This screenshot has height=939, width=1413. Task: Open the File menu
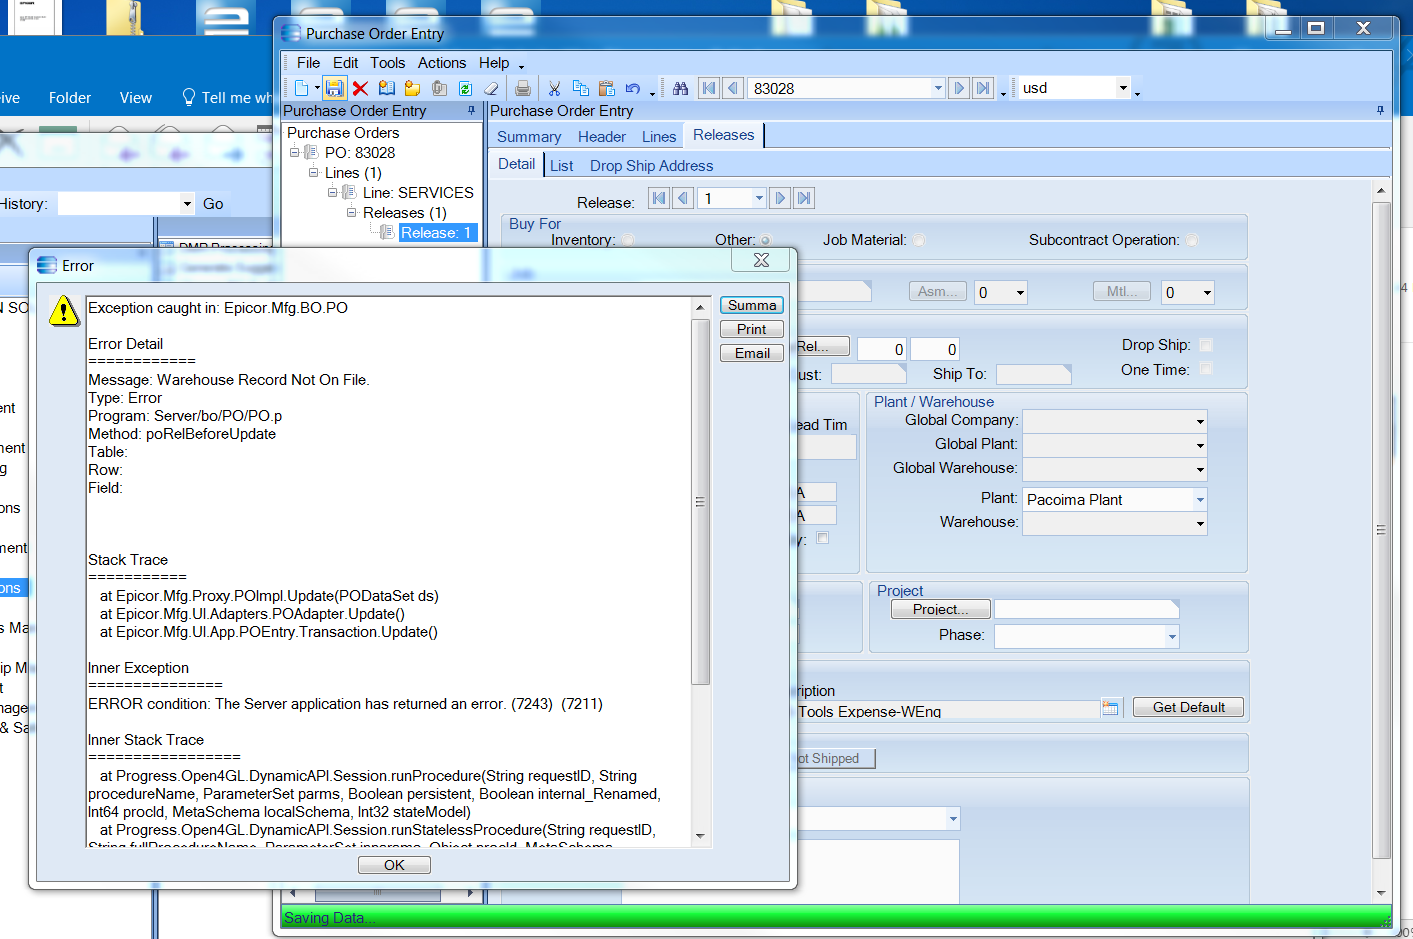coord(308,63)
